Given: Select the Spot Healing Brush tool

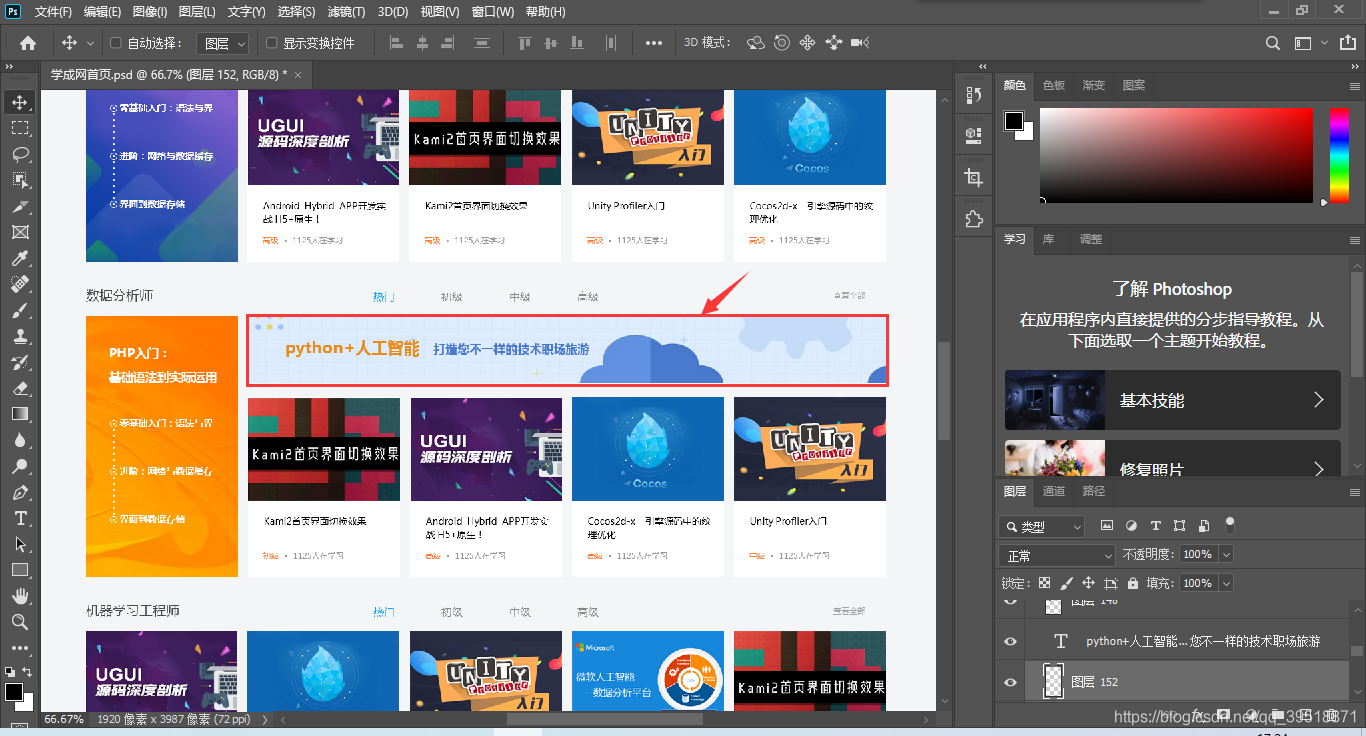Looking at the screenshot, I should [20, 284].
